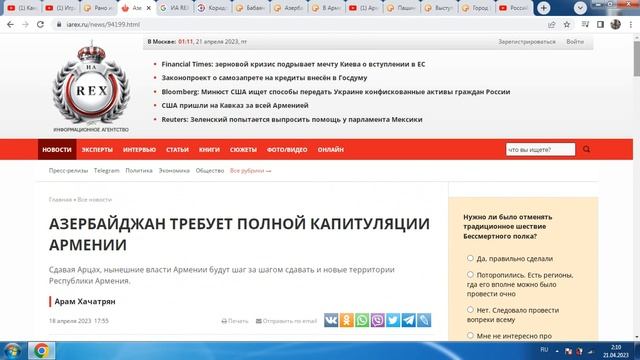Open the Chrome three-dot menu
This screenshot has width=640, height=360.
tap(631, 24)
